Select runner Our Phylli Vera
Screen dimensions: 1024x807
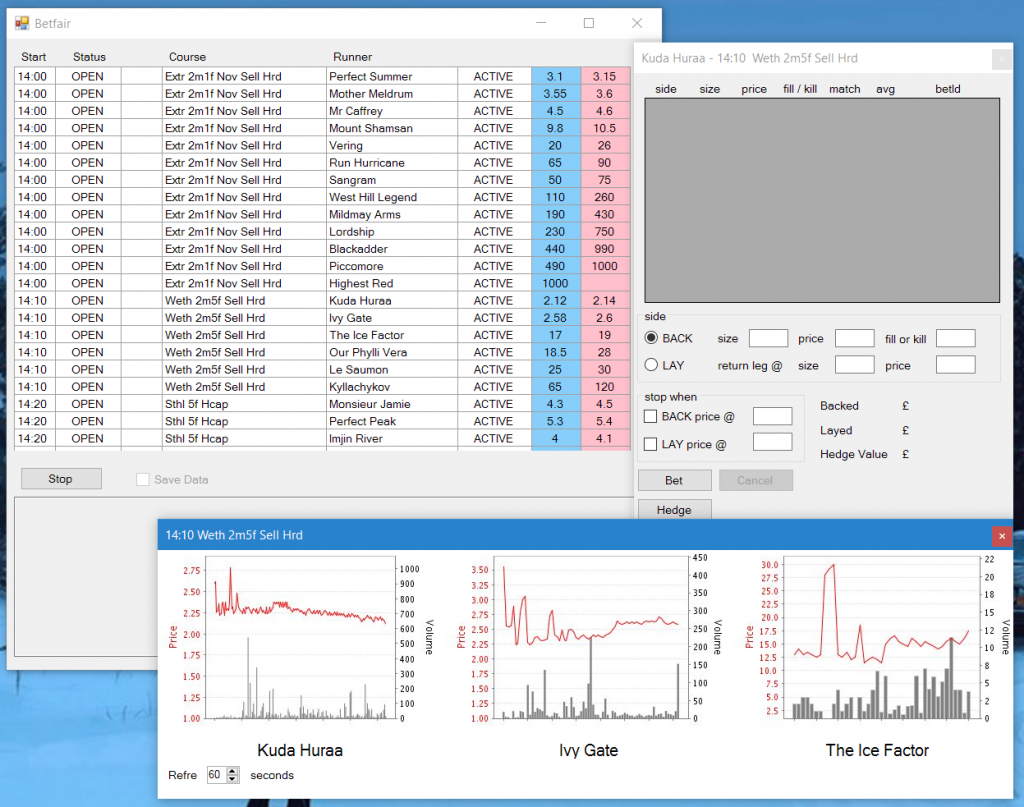point(392,353)
